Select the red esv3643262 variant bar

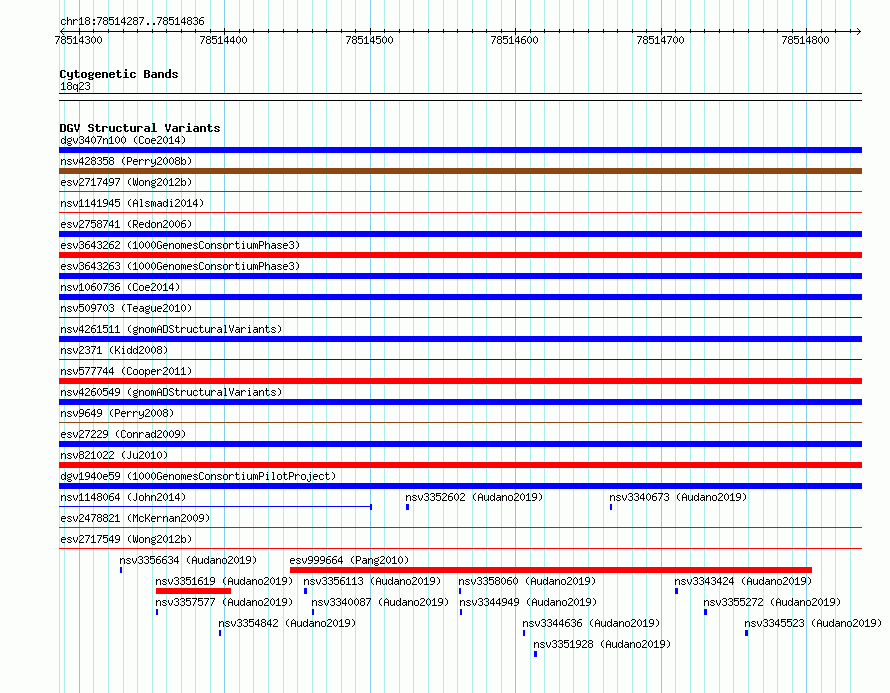460,255
